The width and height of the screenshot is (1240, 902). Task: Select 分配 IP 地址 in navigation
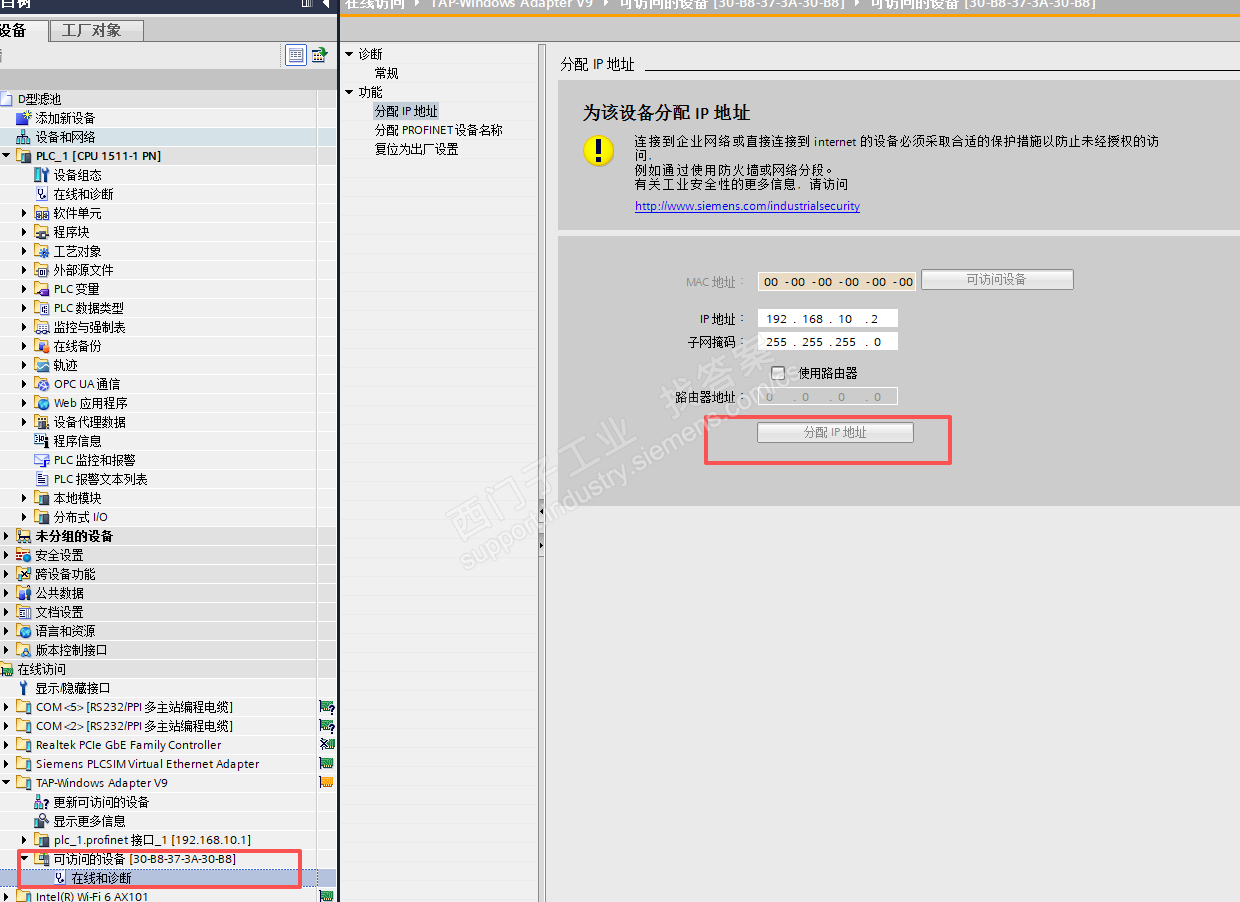[406, 111]
